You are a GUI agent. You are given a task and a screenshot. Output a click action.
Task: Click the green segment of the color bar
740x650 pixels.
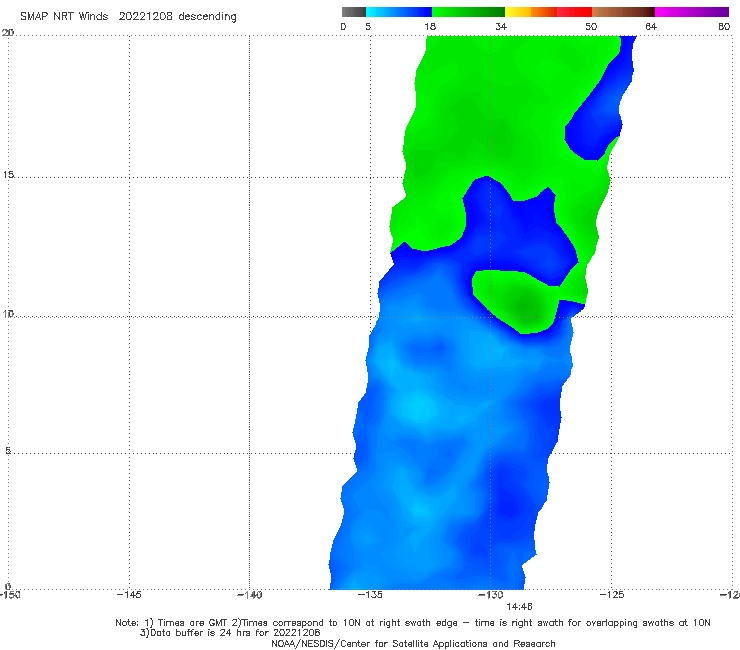468,12
